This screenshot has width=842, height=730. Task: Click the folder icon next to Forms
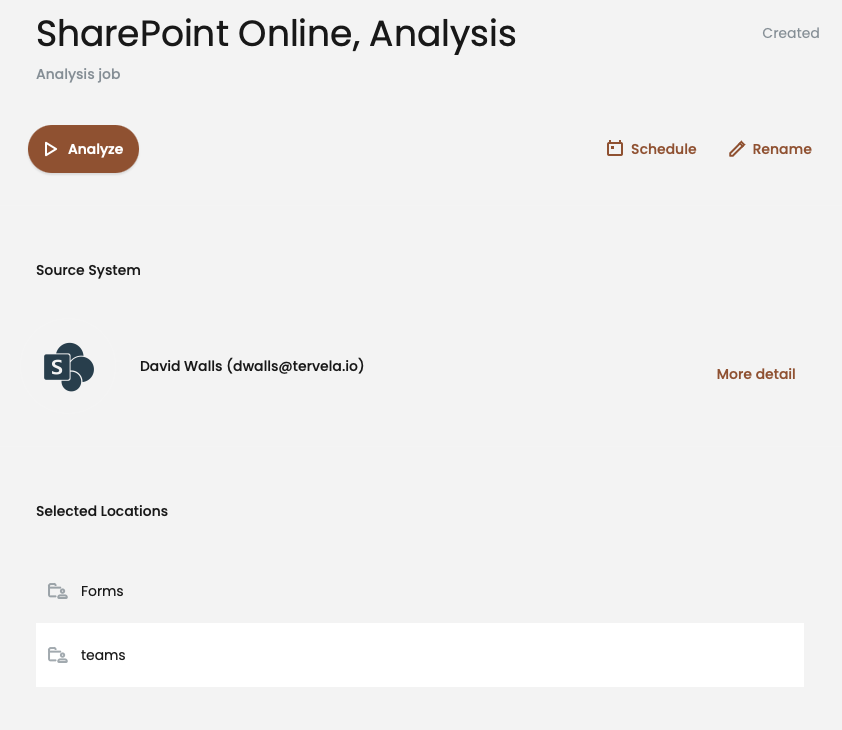click(57, 591)
